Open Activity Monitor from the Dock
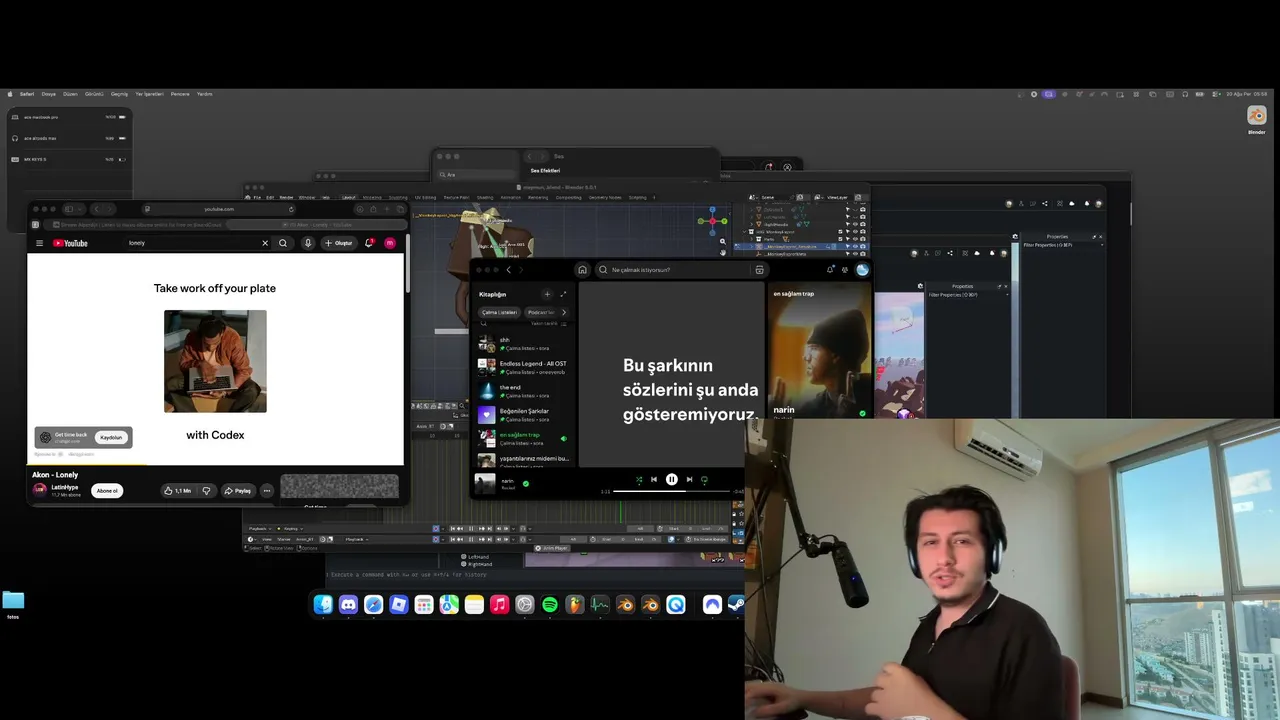Screen dimensions: 1280x720 click(600, 604)
